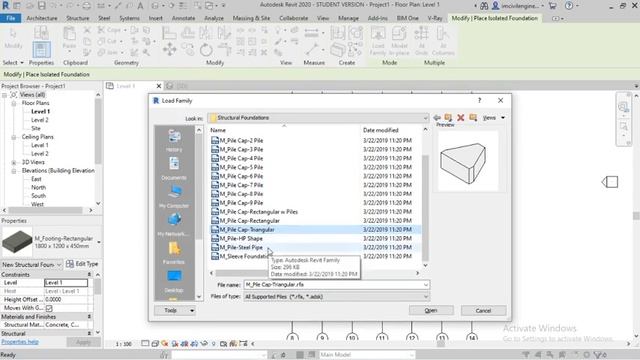Screen dimensions: 640x360
Task: Switch to the View ribbon tab
Action: (323, 18)
